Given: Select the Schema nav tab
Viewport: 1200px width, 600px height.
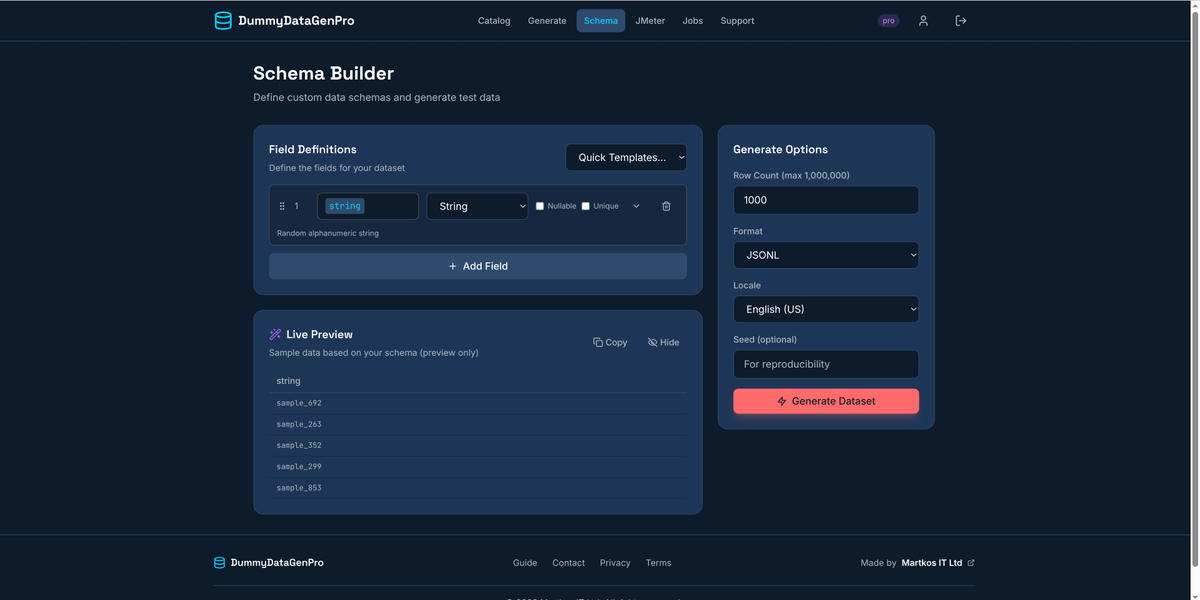Looking at the screenshot, I should point(601,21).
